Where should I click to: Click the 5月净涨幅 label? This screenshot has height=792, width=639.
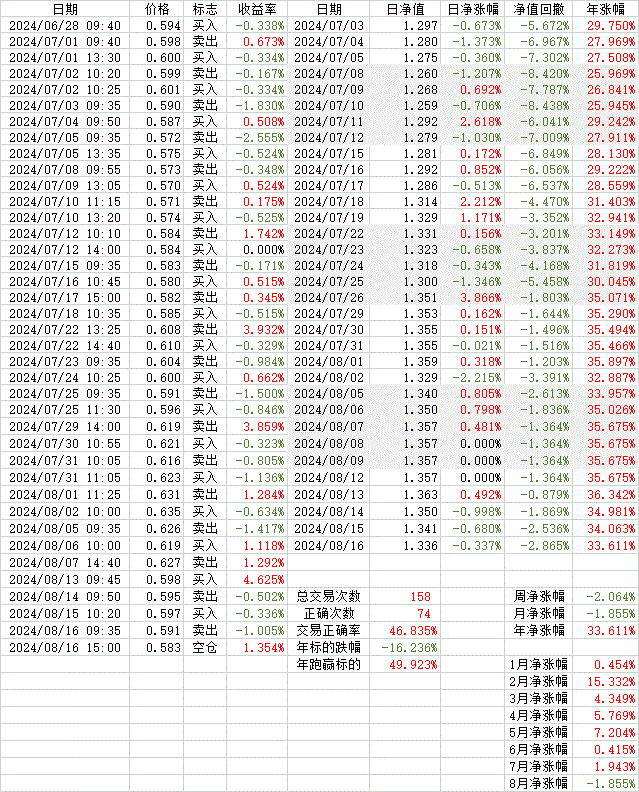[538, 732]
